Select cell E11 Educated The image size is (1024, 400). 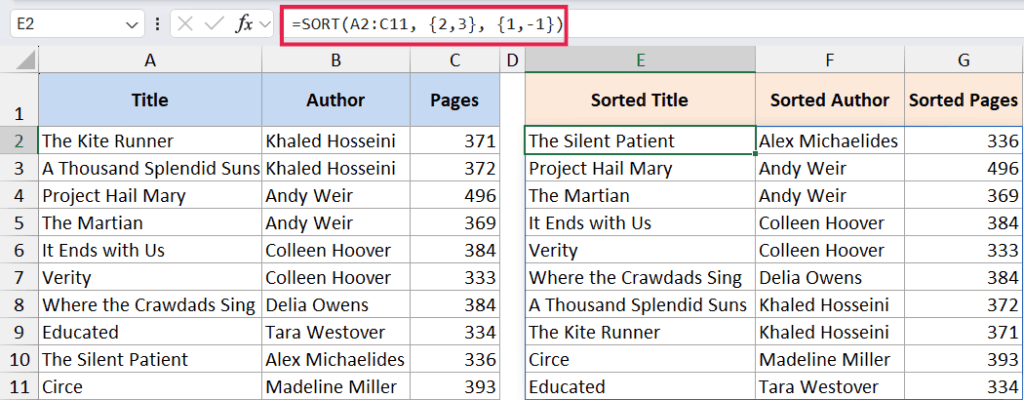pyautogui.click(x=641, y=387)
